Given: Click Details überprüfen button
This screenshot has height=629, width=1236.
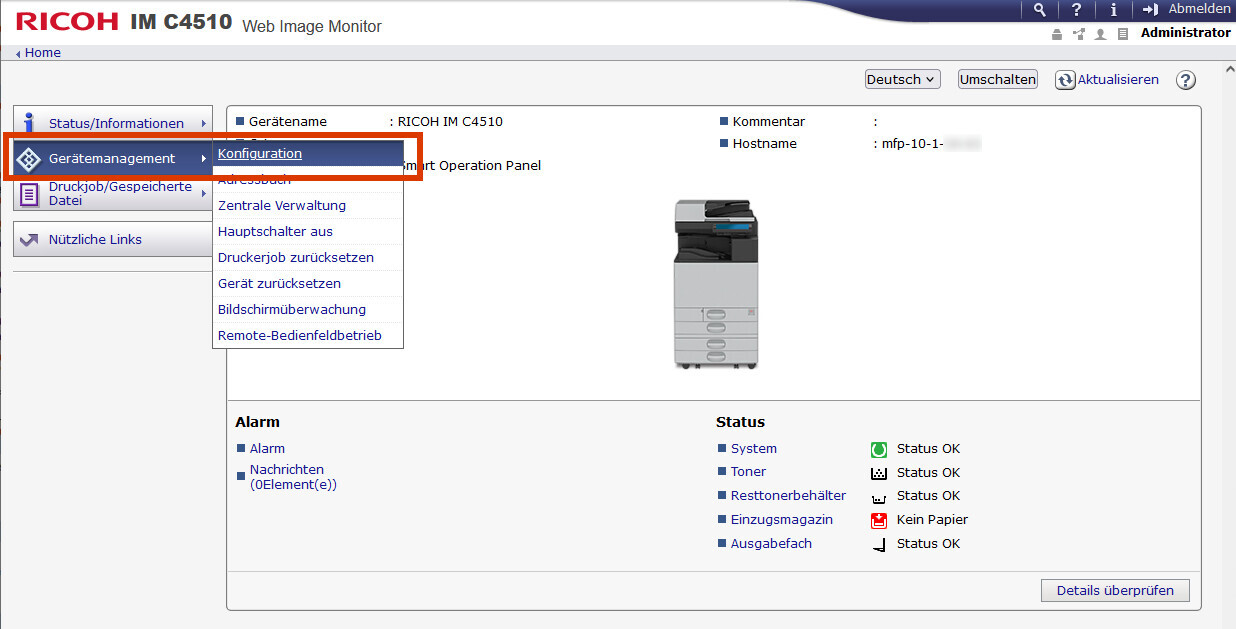Looking at the screenshot, I should tap(1115, 591).
